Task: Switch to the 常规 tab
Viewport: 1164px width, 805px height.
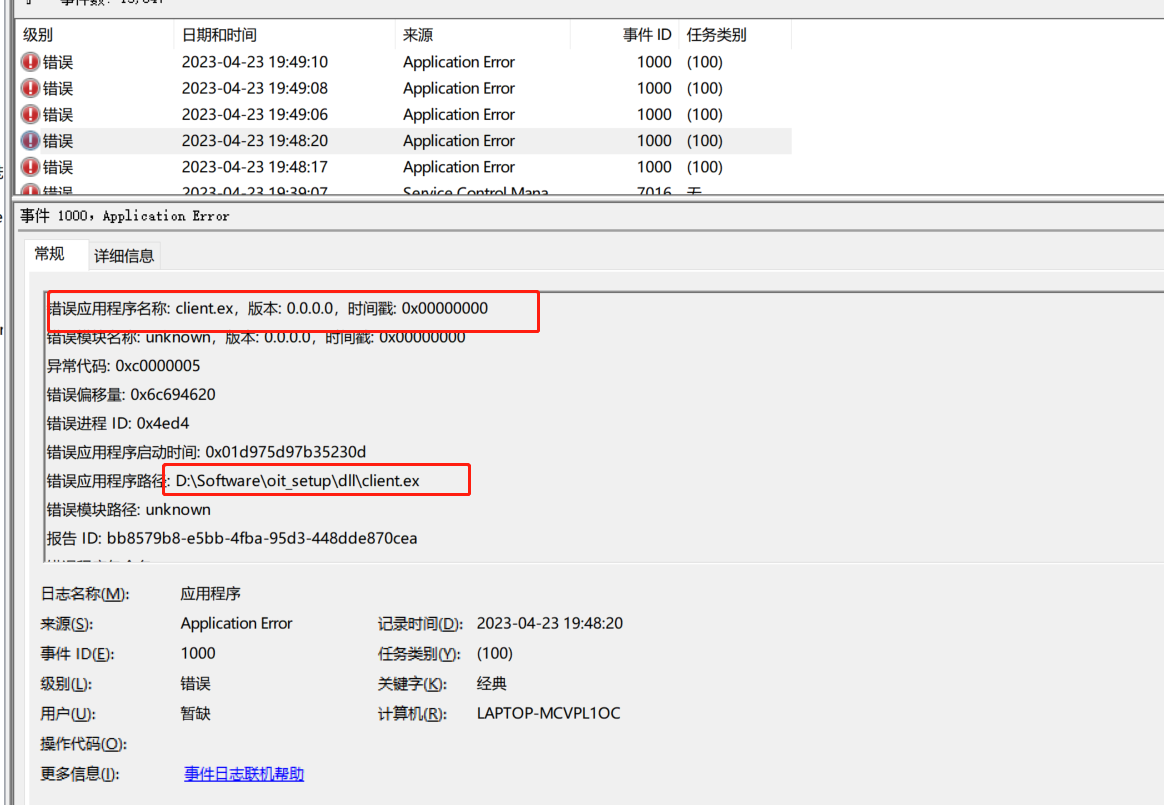Action: coord(50,254)
